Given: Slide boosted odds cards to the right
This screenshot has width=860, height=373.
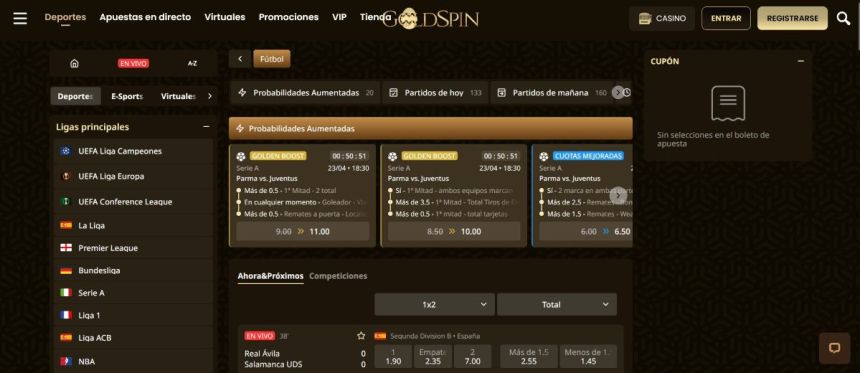Looking at the screenshot, I should tap(618, 195).
